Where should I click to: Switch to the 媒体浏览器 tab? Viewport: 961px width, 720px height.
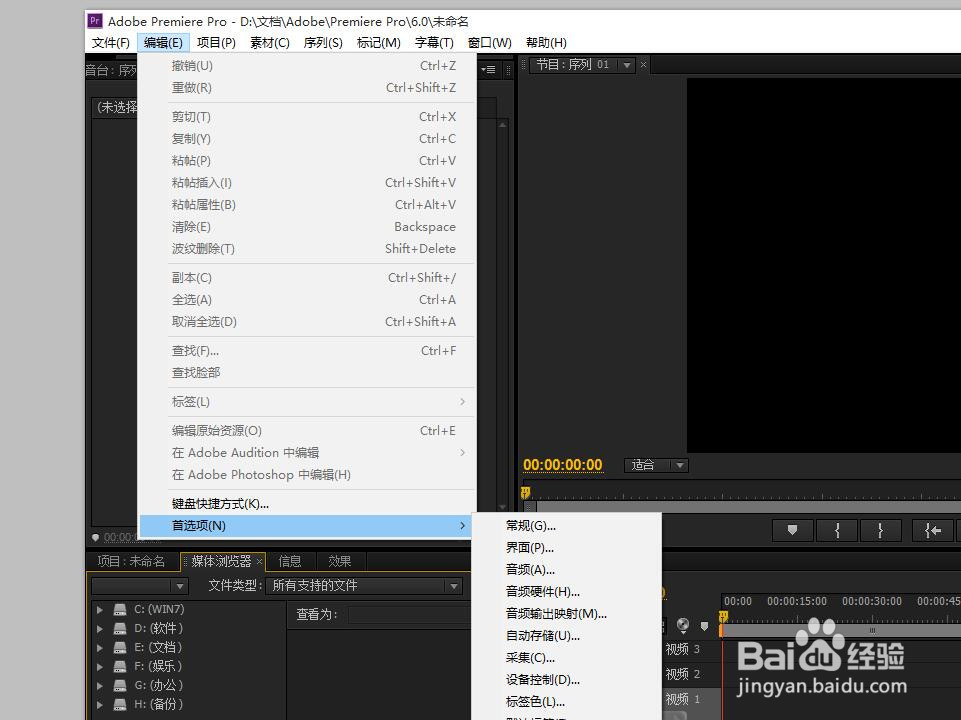coord(221,561)
